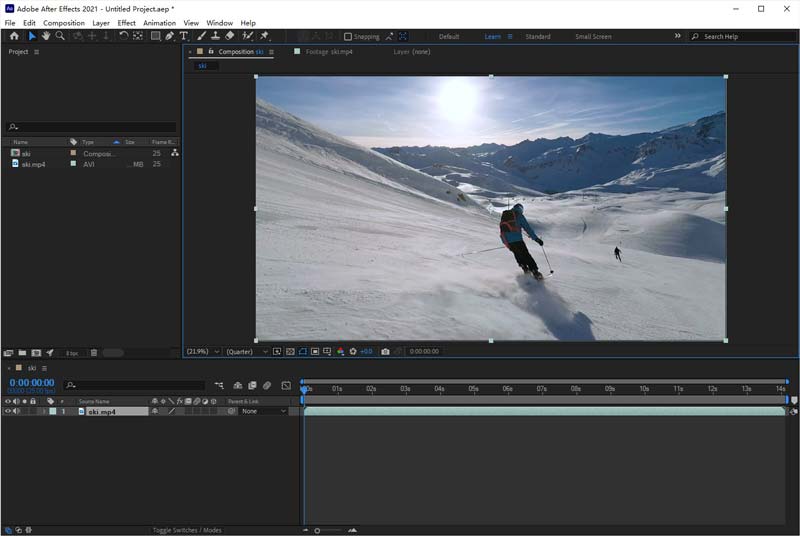
Task: Hide video of ski.mp4 layer eye
Action: [x=8, y=411]
